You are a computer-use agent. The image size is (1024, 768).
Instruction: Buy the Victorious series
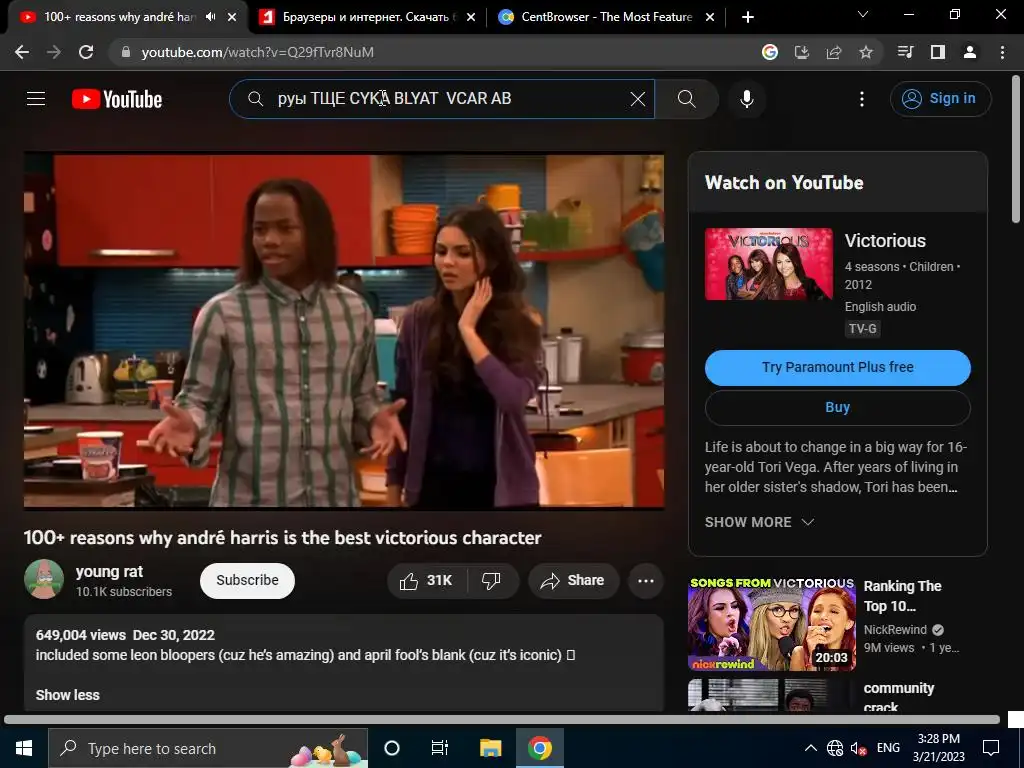pos(837,408)
